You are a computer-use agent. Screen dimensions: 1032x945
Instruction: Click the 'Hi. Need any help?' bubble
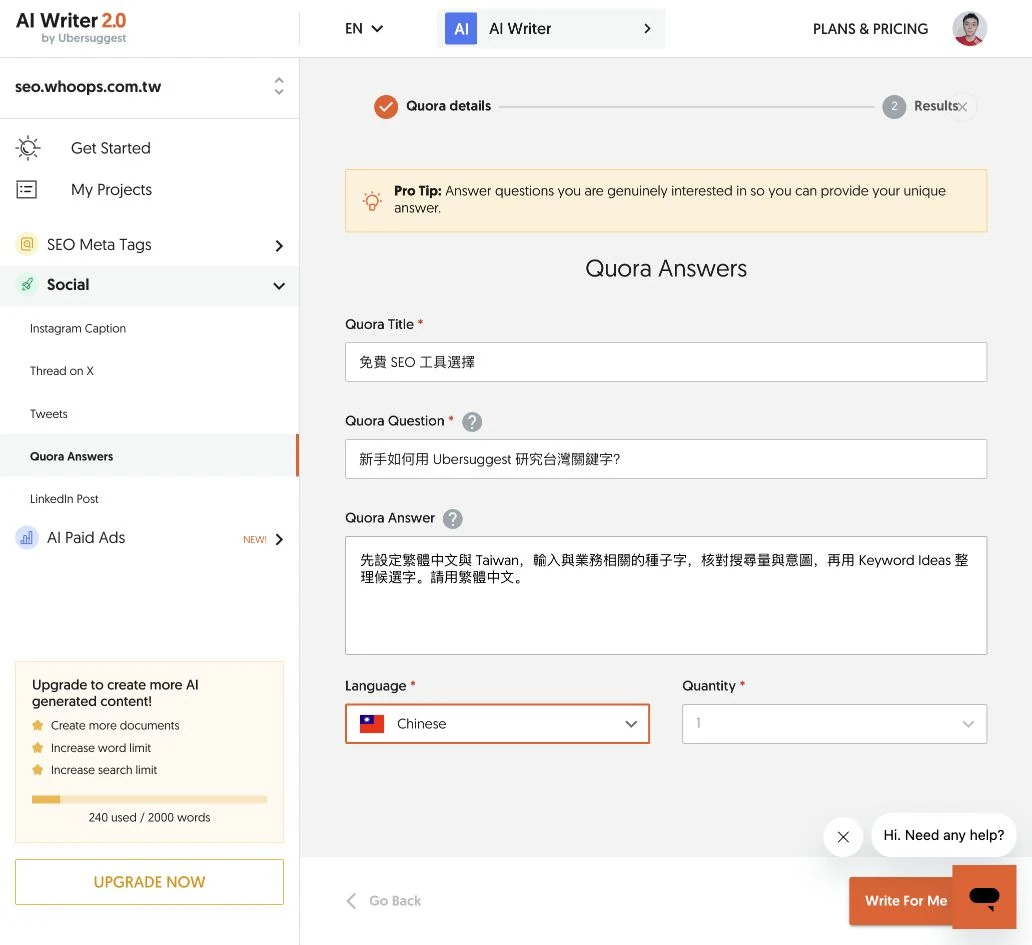[943, 835]
